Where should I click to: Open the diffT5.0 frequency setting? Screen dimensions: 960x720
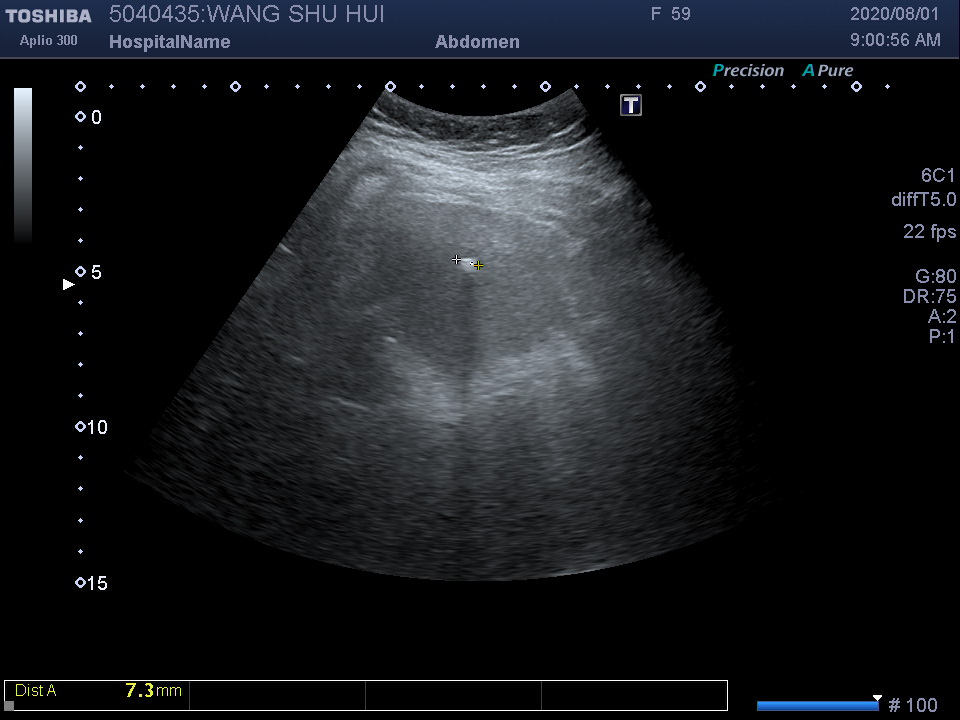923,200
